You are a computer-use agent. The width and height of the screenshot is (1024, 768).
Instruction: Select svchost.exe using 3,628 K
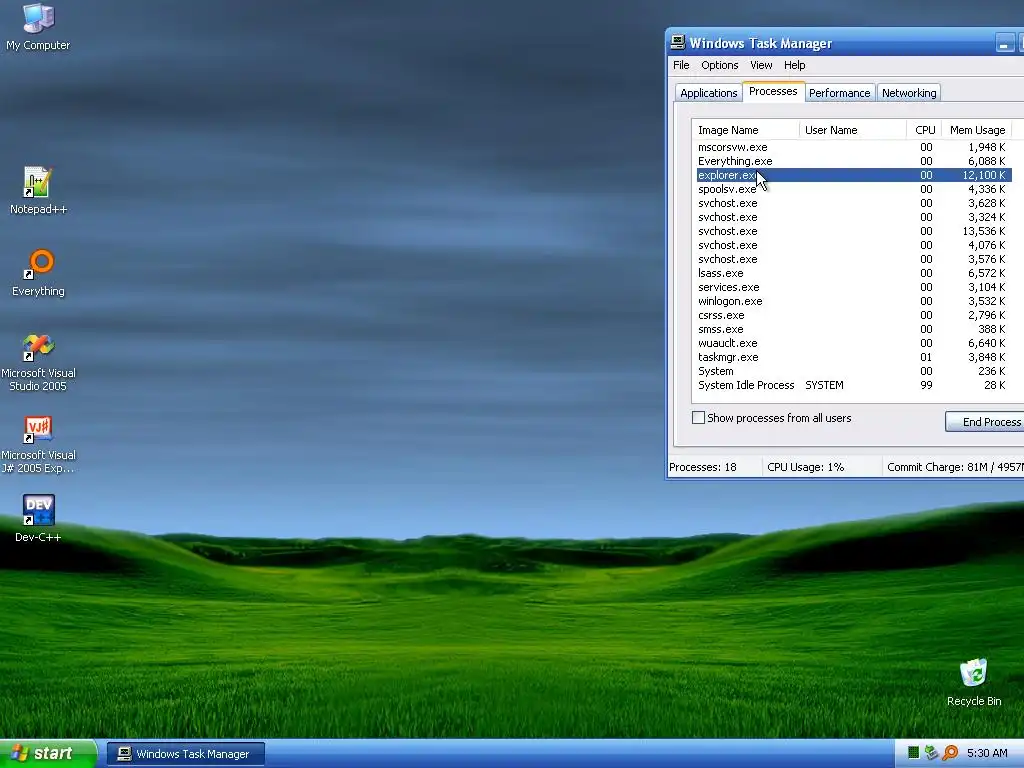[x=852, y=203]
